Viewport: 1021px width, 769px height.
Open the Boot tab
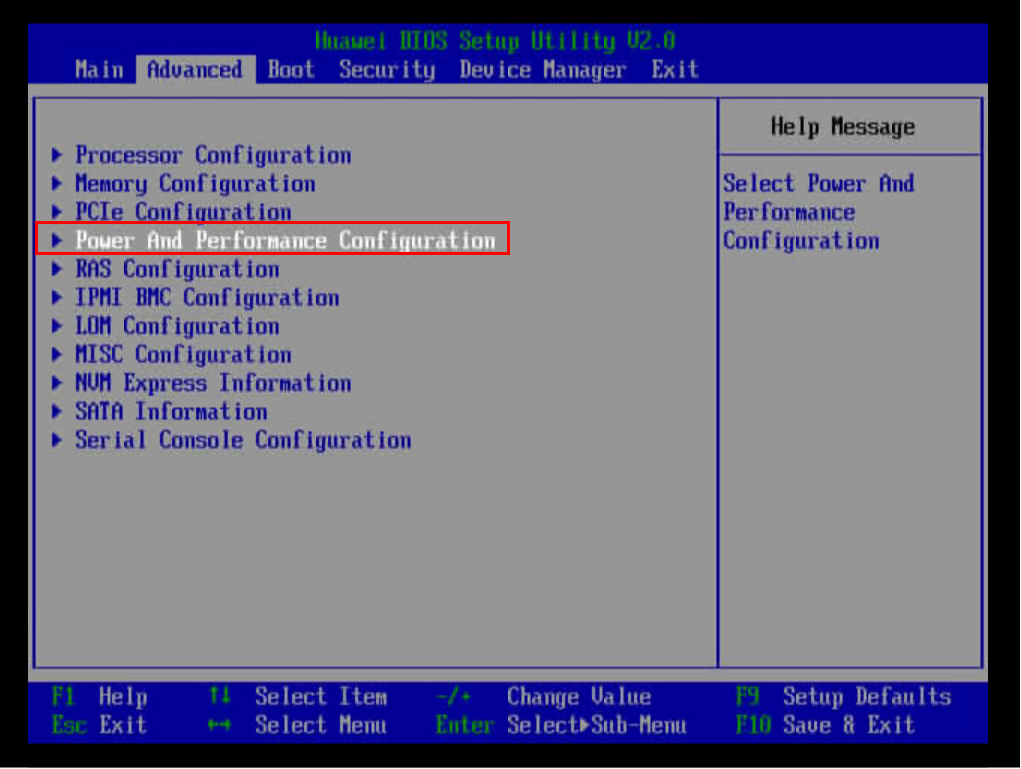point(291,69)
